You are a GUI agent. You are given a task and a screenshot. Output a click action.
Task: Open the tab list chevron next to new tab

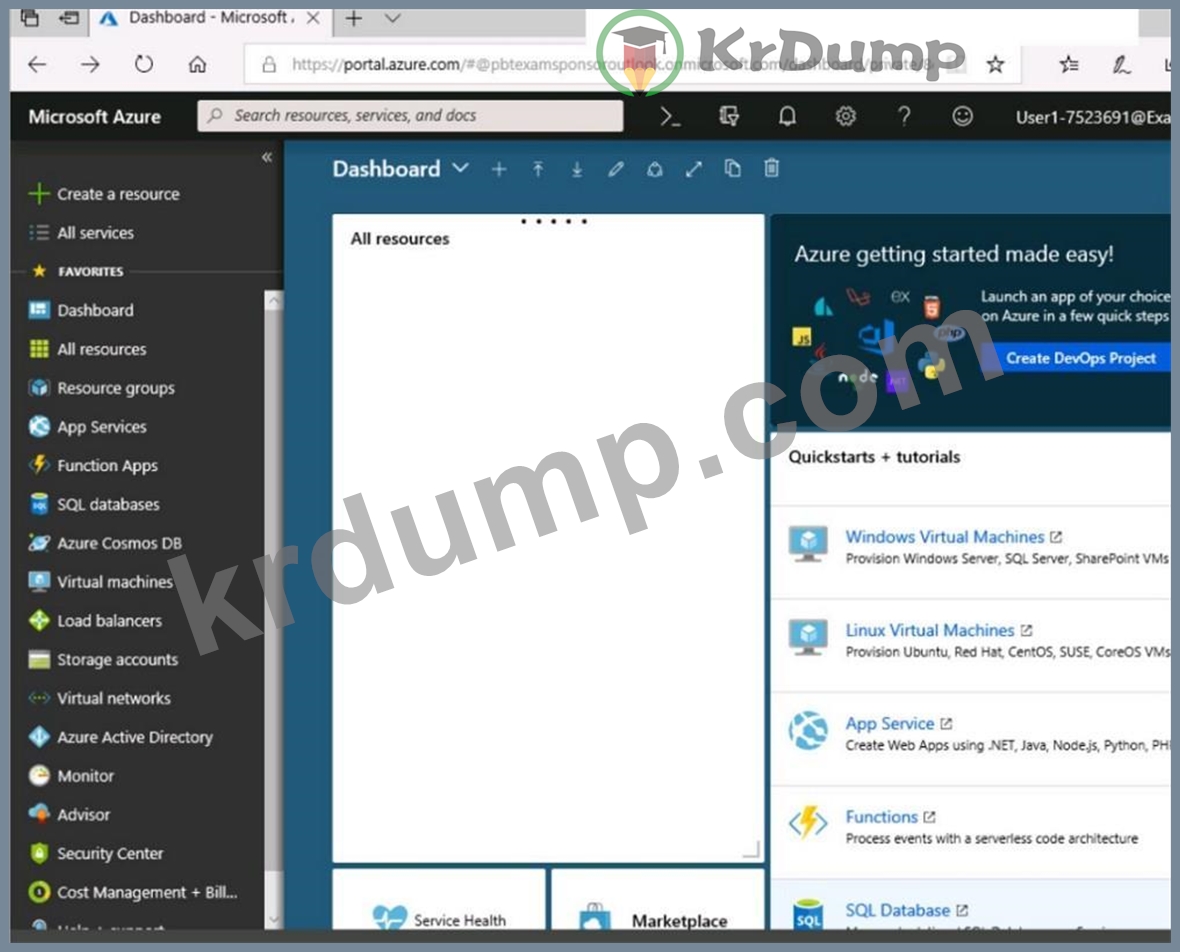393,18
